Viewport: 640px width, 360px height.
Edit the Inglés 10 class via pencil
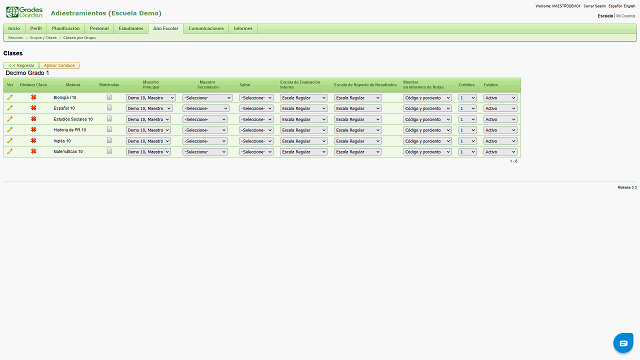coord(10,141)
